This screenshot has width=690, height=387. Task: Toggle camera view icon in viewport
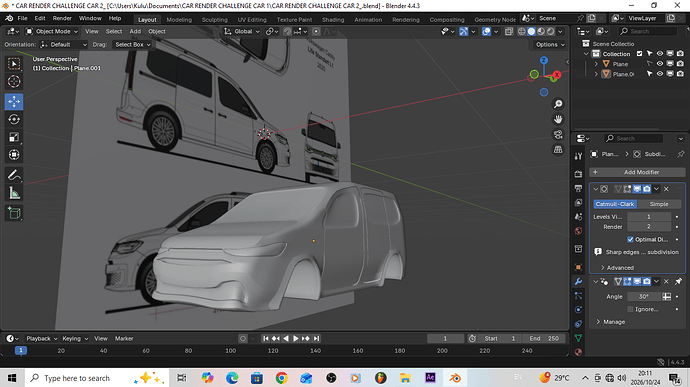point(558,135)
